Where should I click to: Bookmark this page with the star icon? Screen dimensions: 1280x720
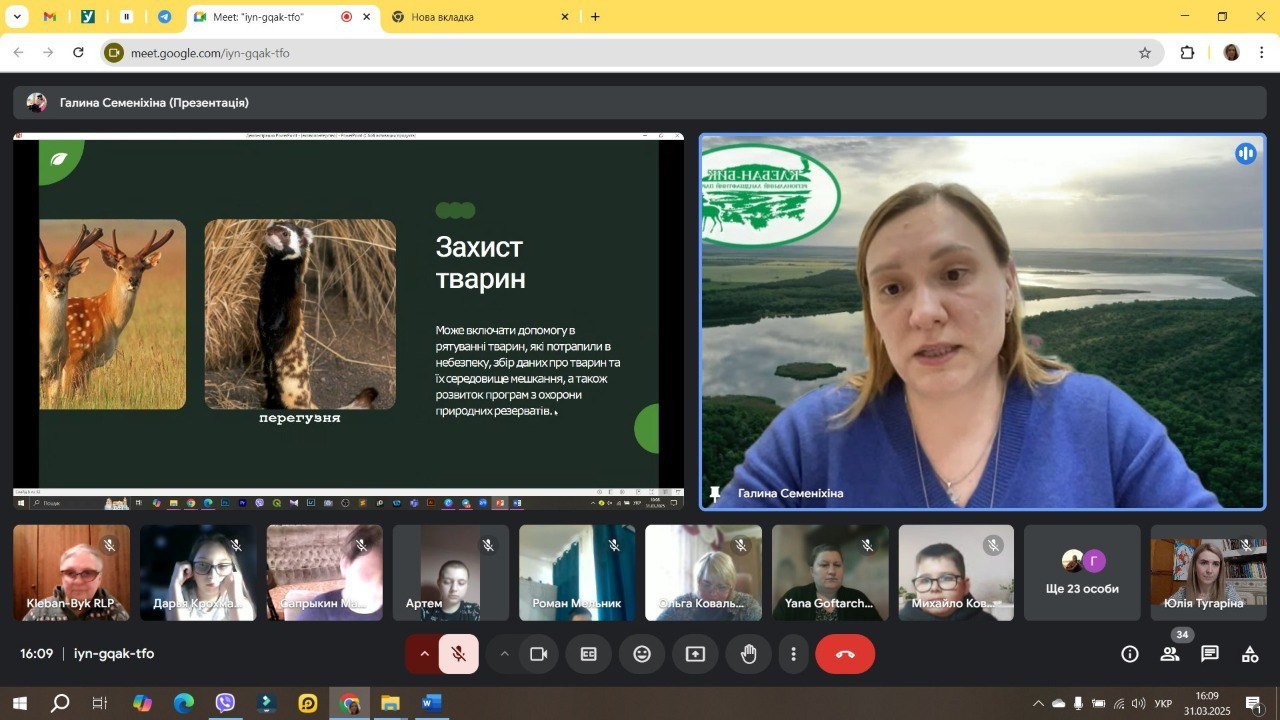point(1145,53)
